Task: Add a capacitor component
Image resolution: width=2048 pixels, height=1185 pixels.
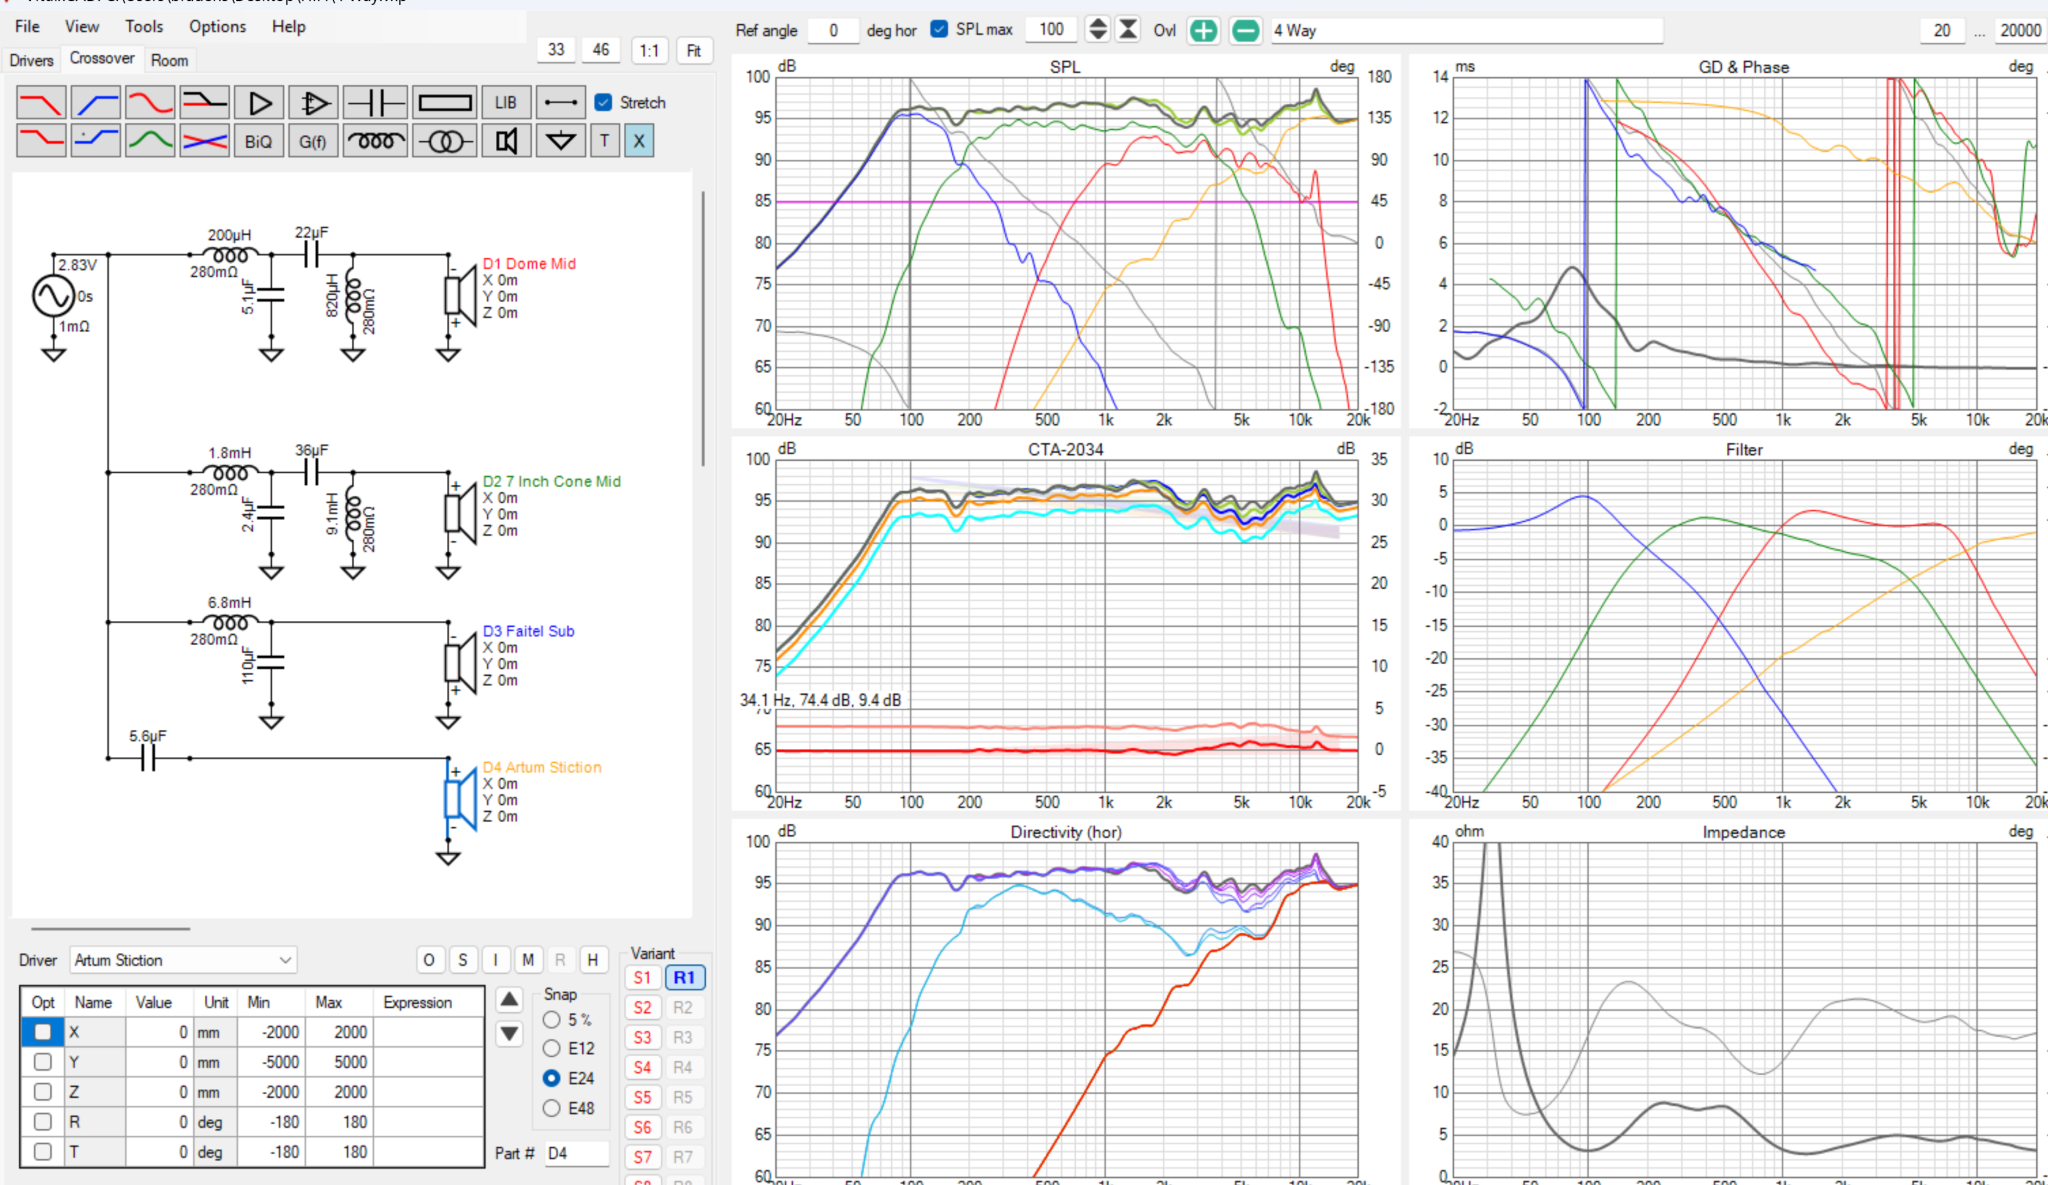Action: [x=375, y=103]
